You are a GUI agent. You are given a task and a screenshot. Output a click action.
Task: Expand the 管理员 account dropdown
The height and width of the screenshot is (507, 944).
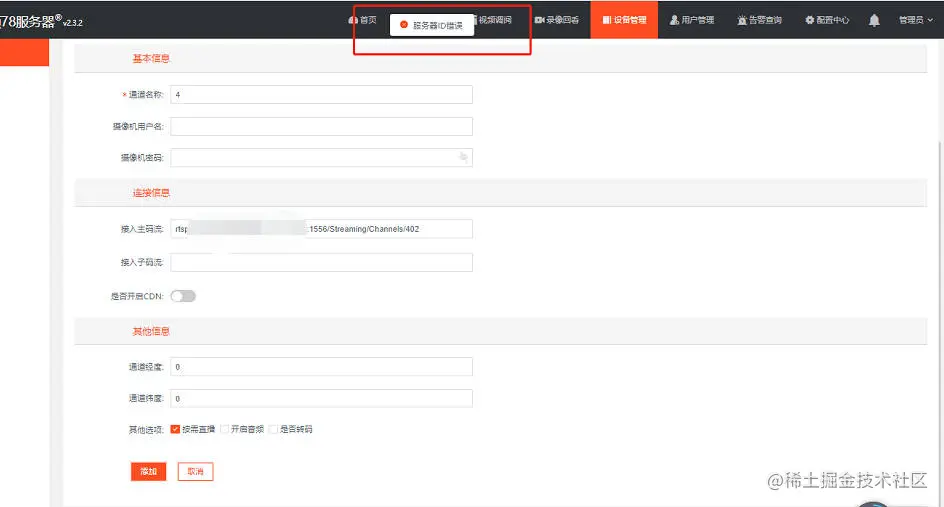pos(916,20)
